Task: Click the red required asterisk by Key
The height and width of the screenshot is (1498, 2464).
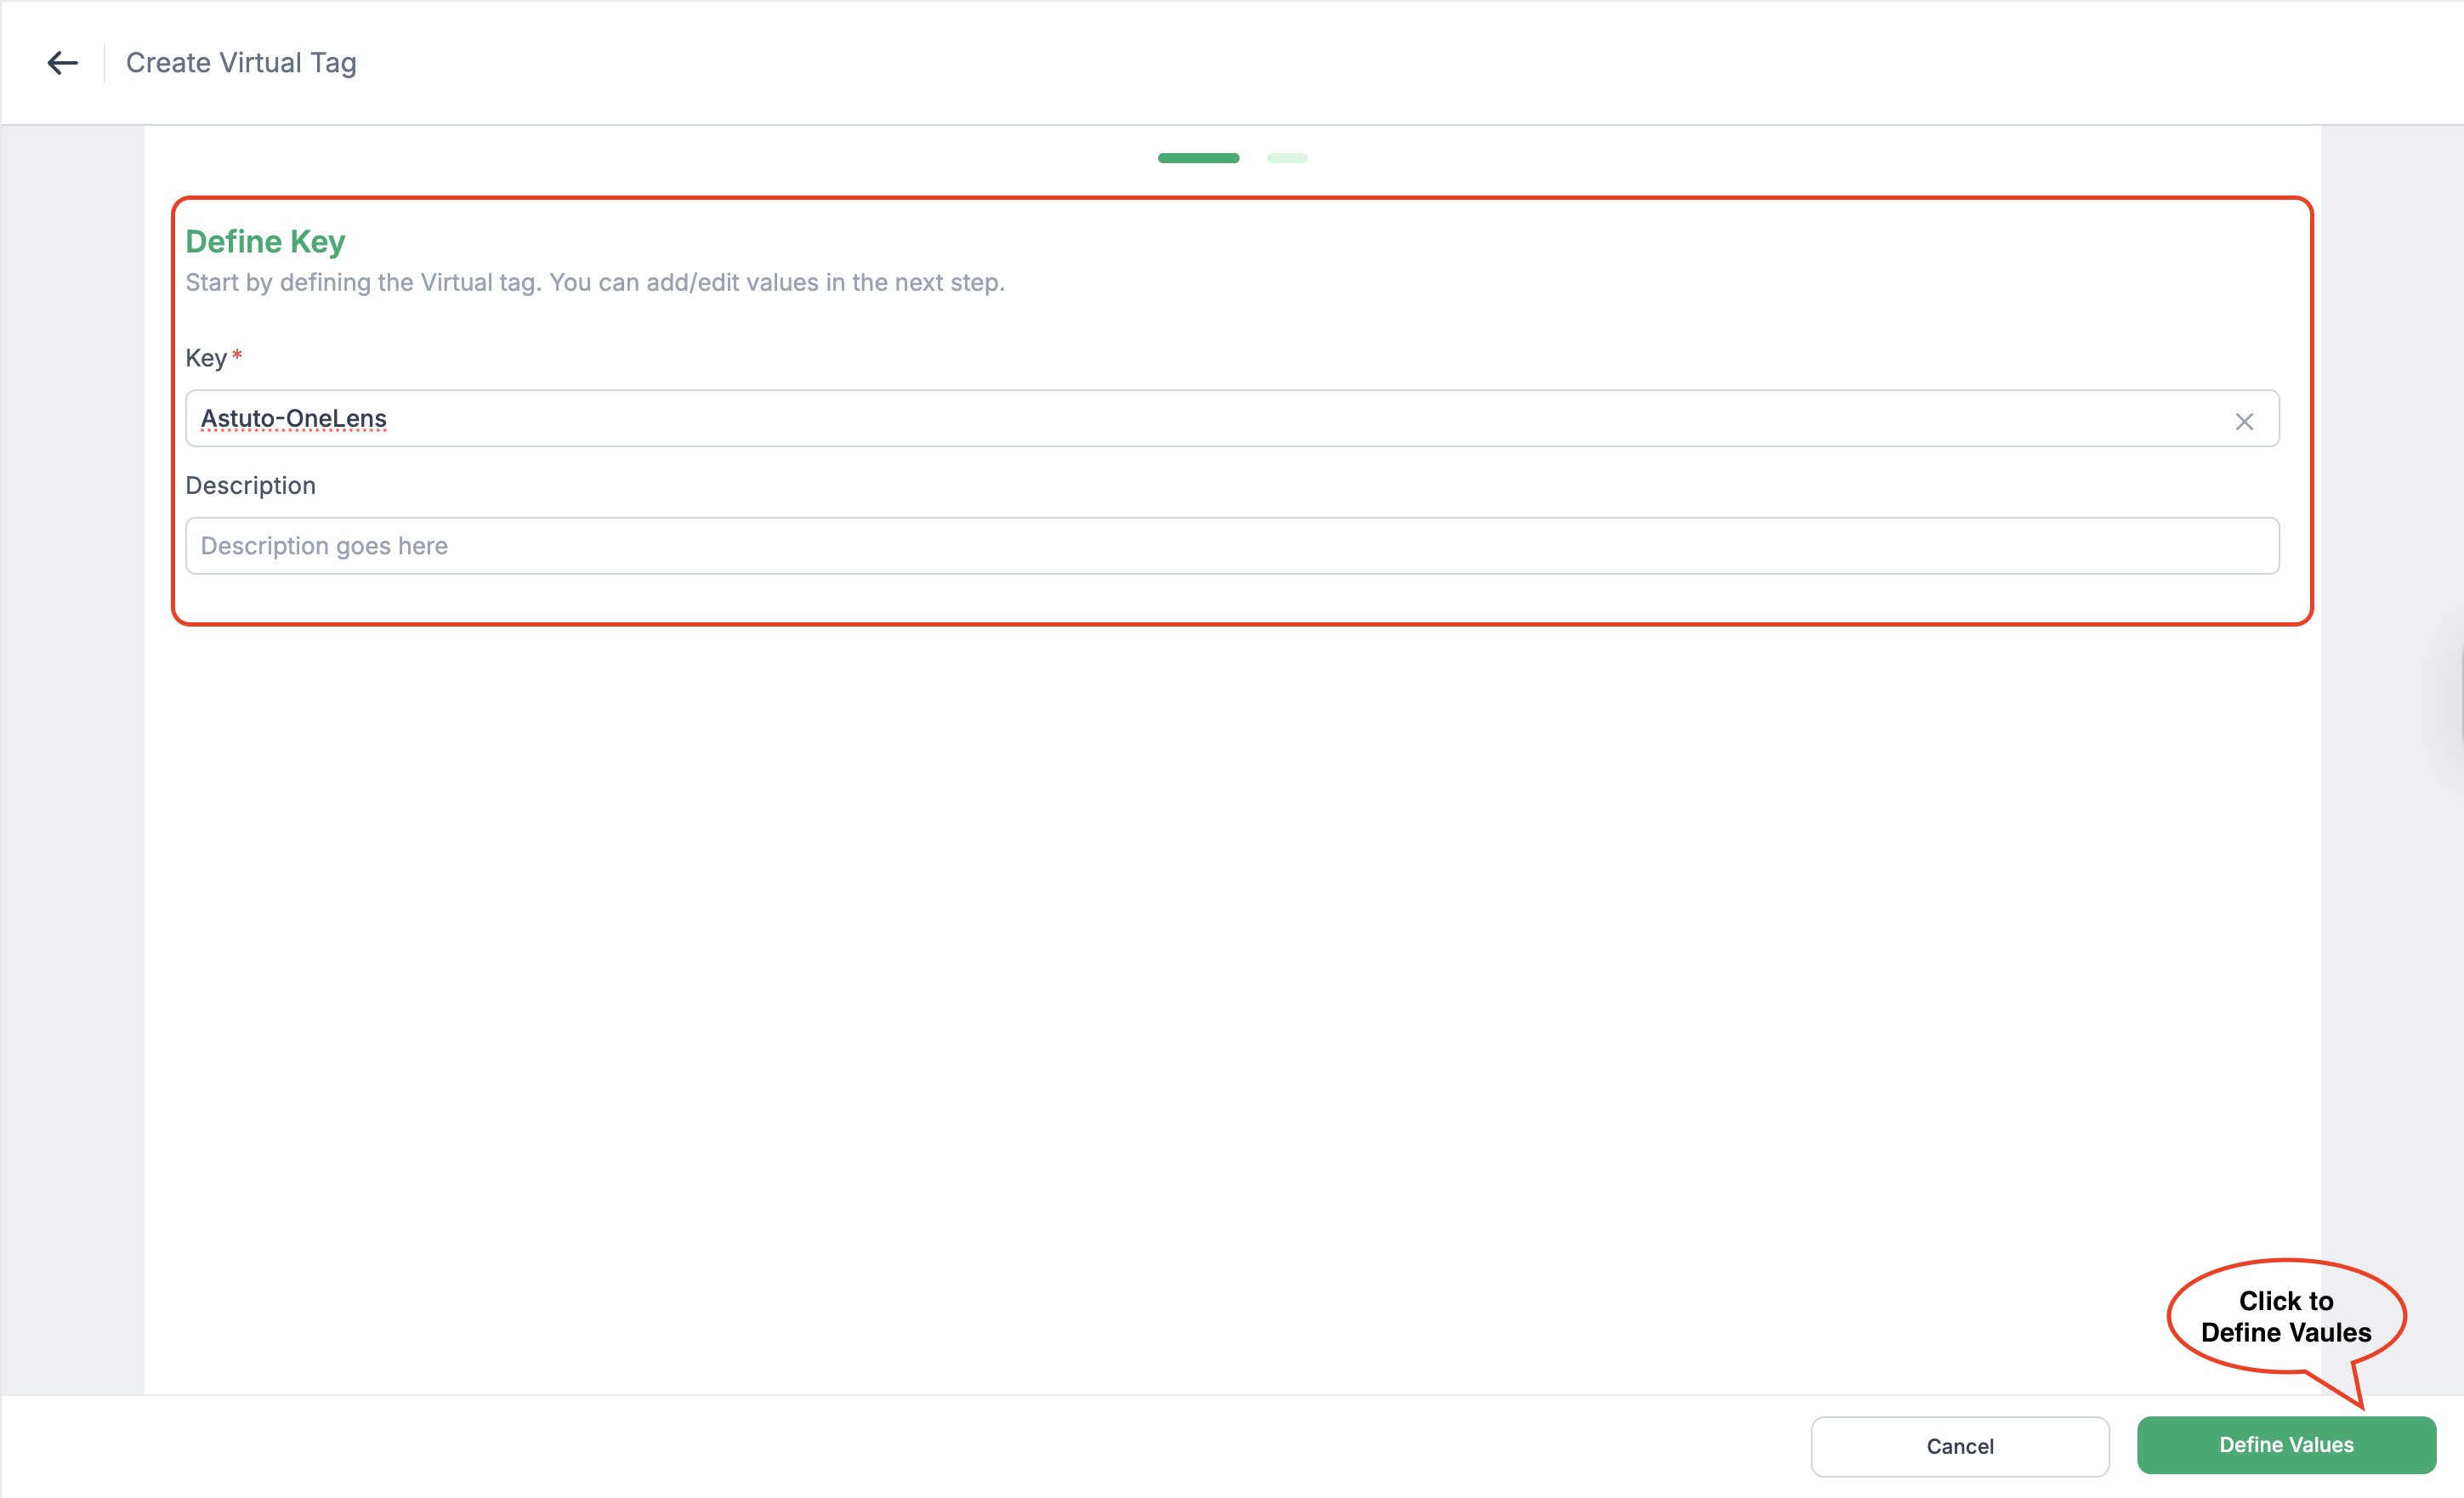Action: pos(237,355)
